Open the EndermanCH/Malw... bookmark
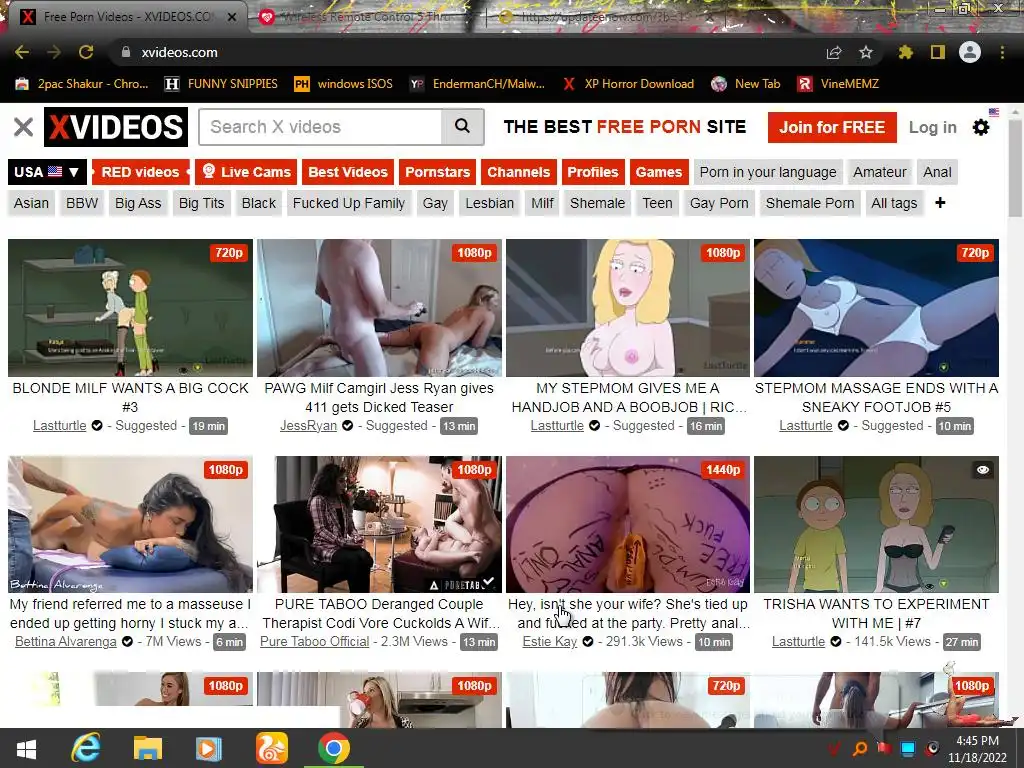Viewport: 1024px width, 768px height. pyautogui.click(x=477, y=84)
